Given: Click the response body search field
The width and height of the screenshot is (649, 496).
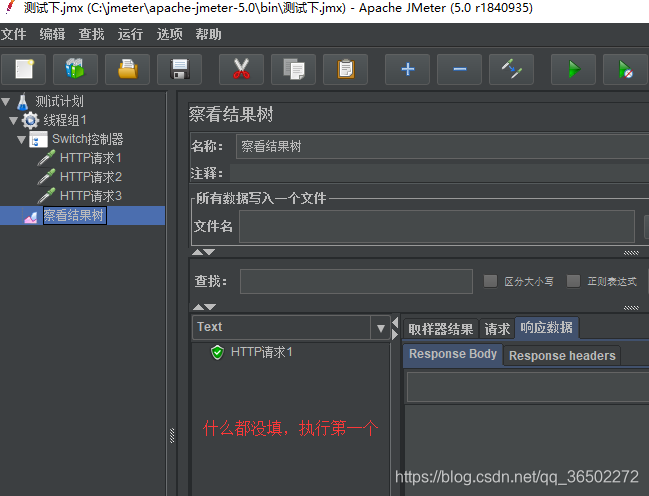Looking at the screenshot, I should 528,387.
